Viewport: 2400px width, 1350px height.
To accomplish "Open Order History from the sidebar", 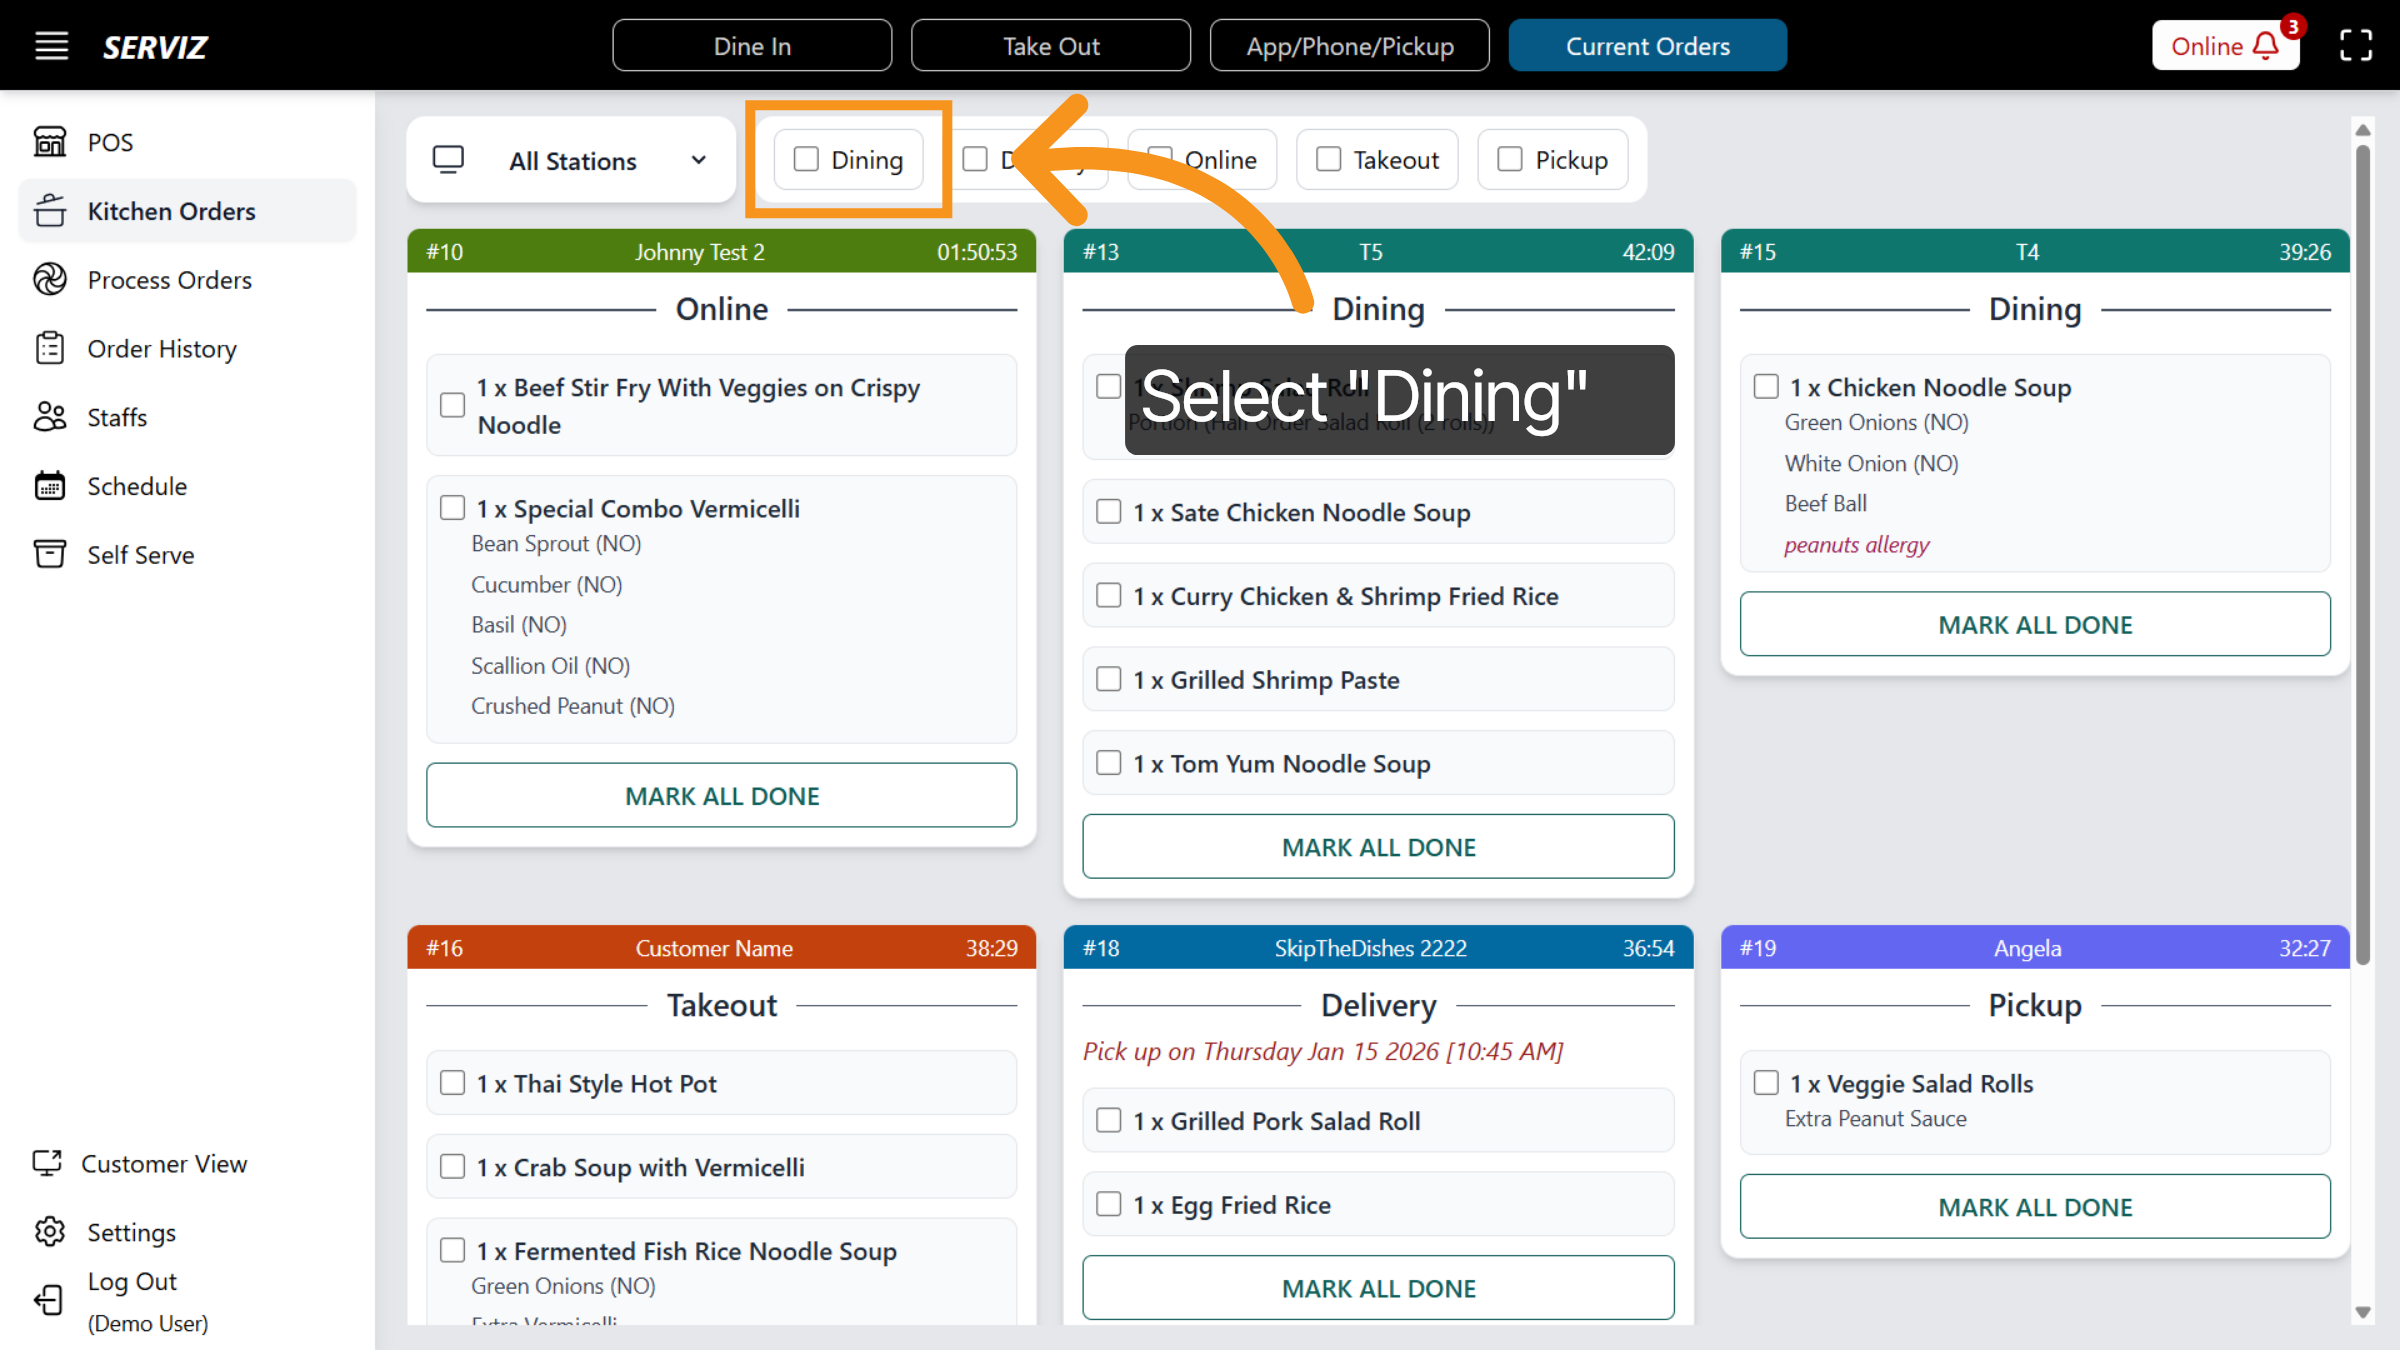I will point(161,348).
